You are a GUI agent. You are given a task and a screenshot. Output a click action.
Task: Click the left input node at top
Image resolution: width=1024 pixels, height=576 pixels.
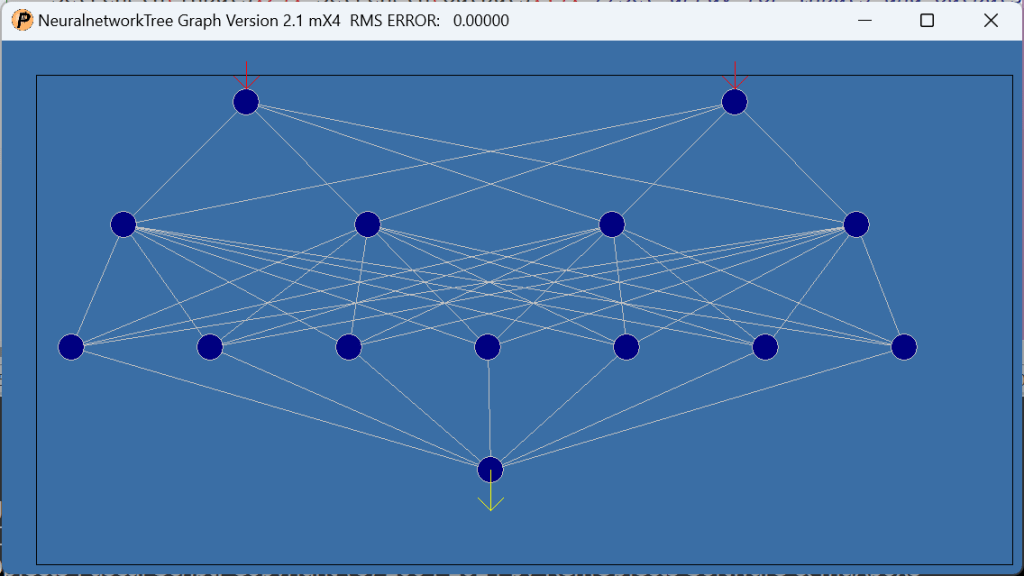click(x=246, y=102)
